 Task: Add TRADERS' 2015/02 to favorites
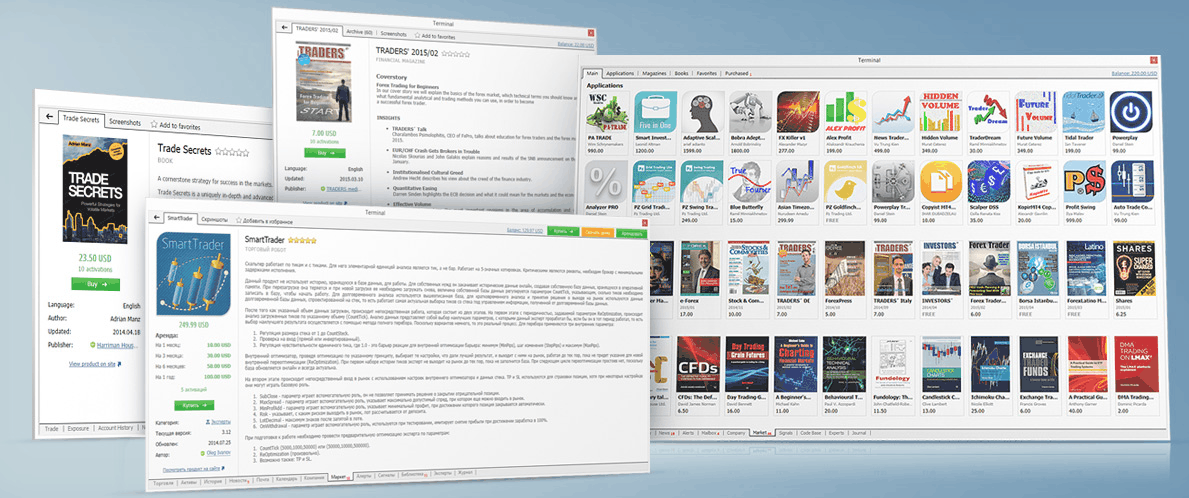tap(435, 36)
